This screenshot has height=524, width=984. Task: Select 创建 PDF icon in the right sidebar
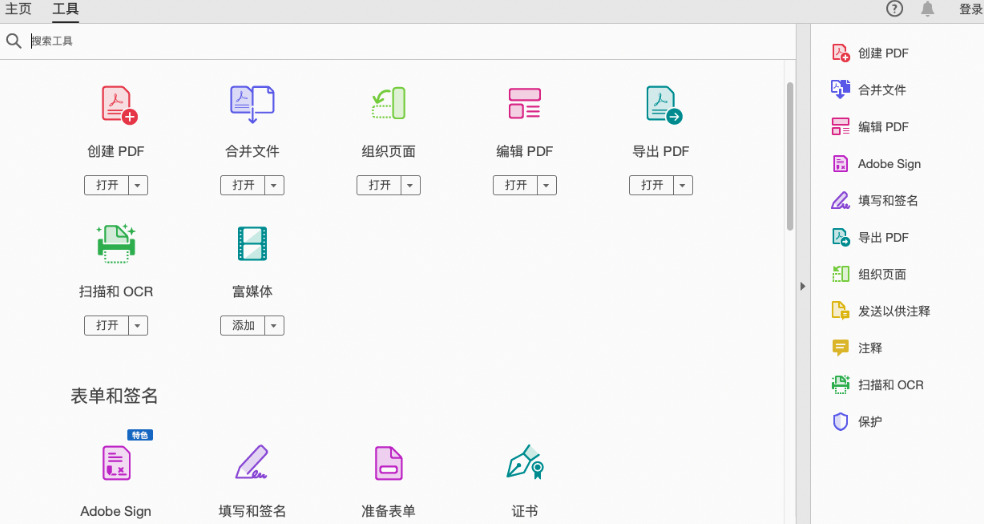[840, 53]
